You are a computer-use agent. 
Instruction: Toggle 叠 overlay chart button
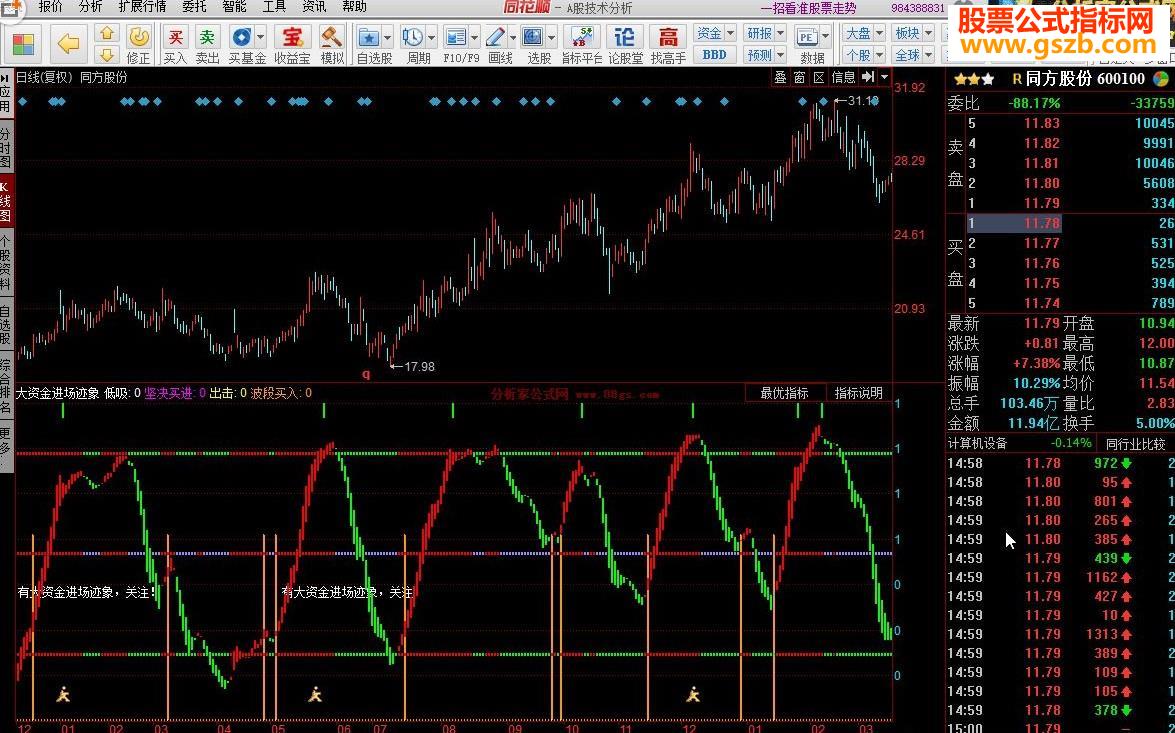click(780, 77)
